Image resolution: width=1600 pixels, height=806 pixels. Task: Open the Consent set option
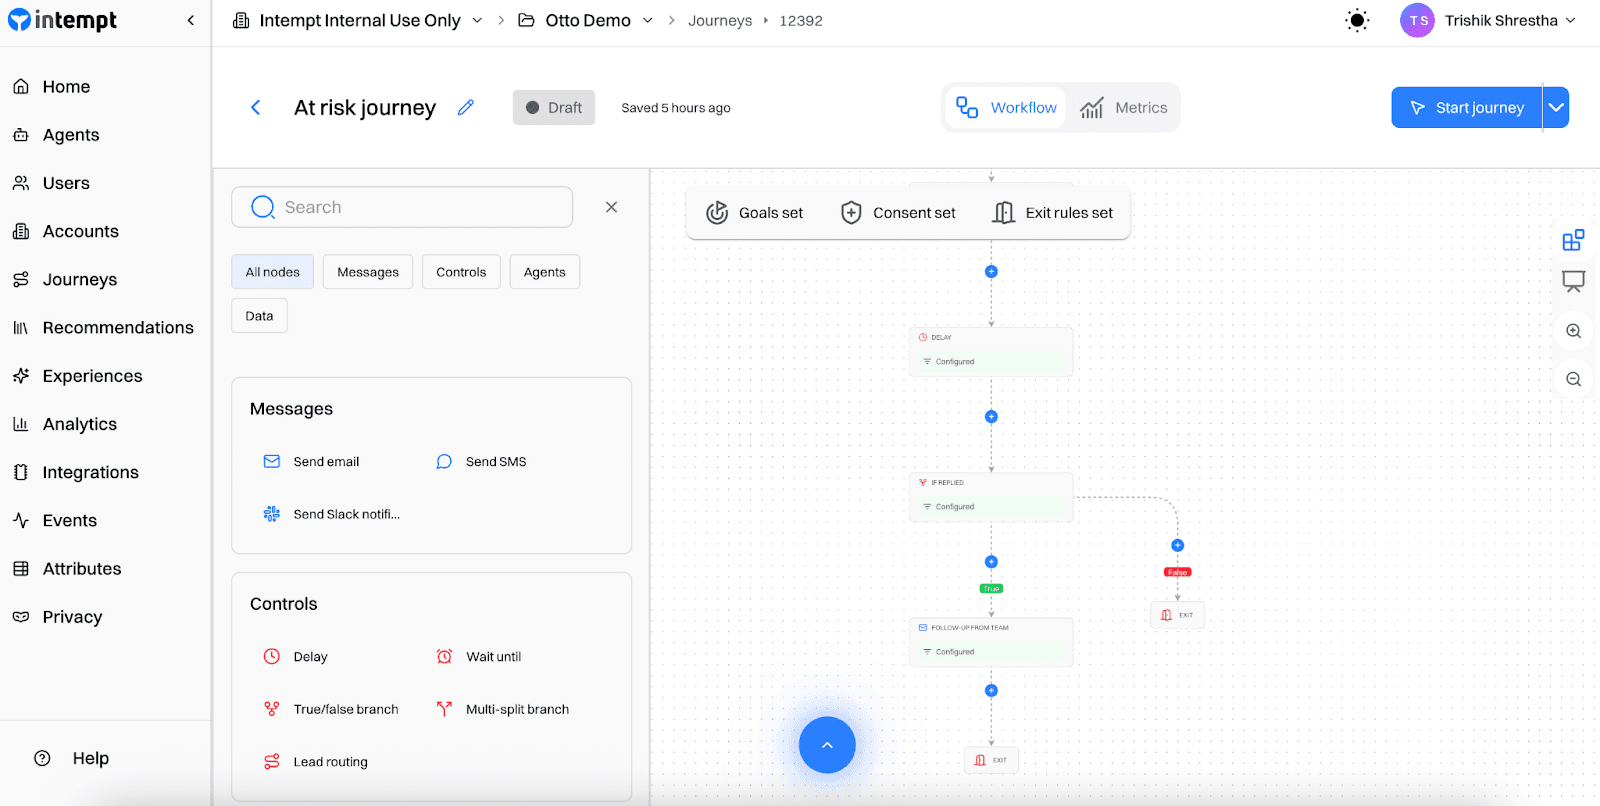(x=898, y=213)
